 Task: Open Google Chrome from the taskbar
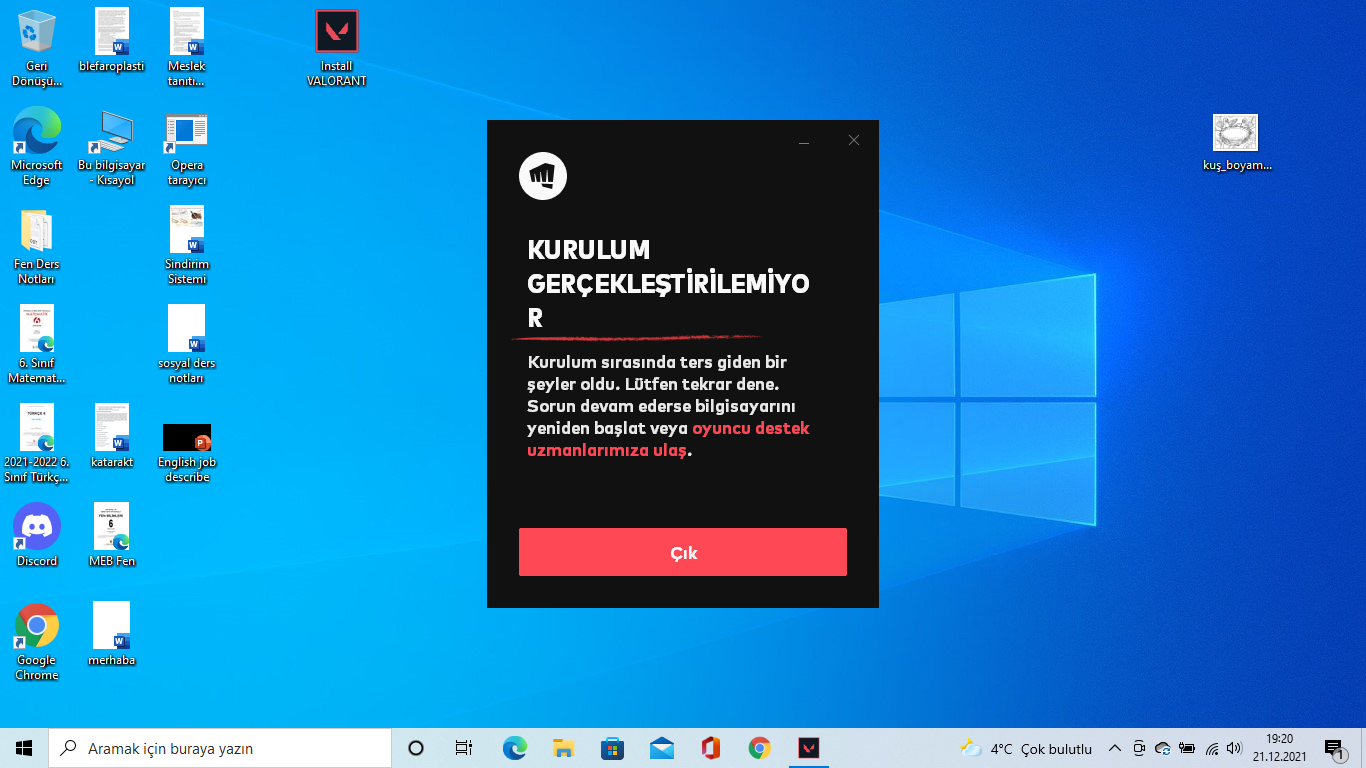pos(759,748)
